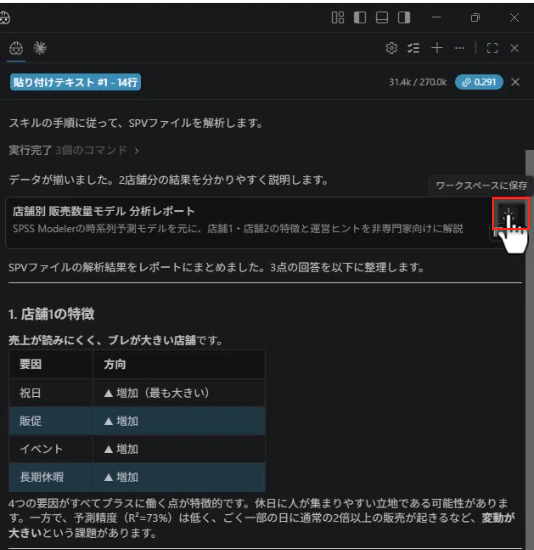
Task: Select the starburst tab icon
Action: pyautogui.click(x=40, y=48)
